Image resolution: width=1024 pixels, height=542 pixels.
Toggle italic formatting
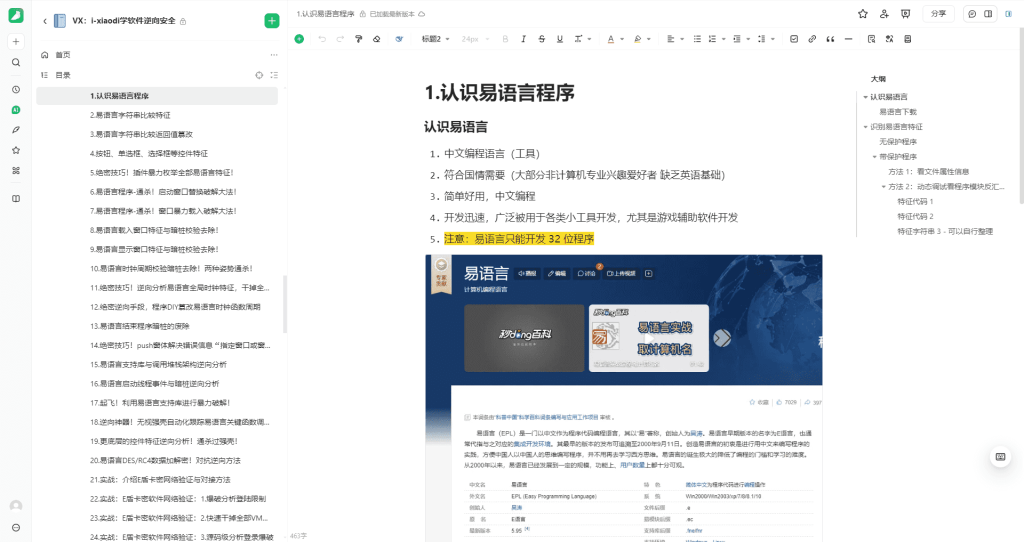tap(523, 39)
